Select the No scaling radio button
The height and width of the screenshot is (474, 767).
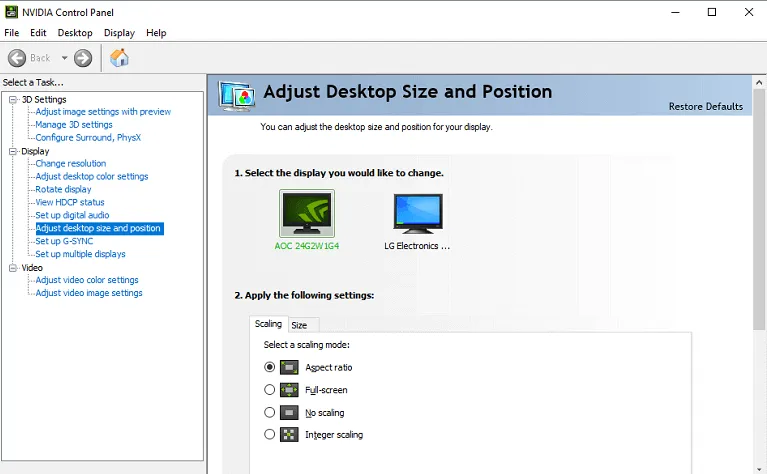pos(270,412)
